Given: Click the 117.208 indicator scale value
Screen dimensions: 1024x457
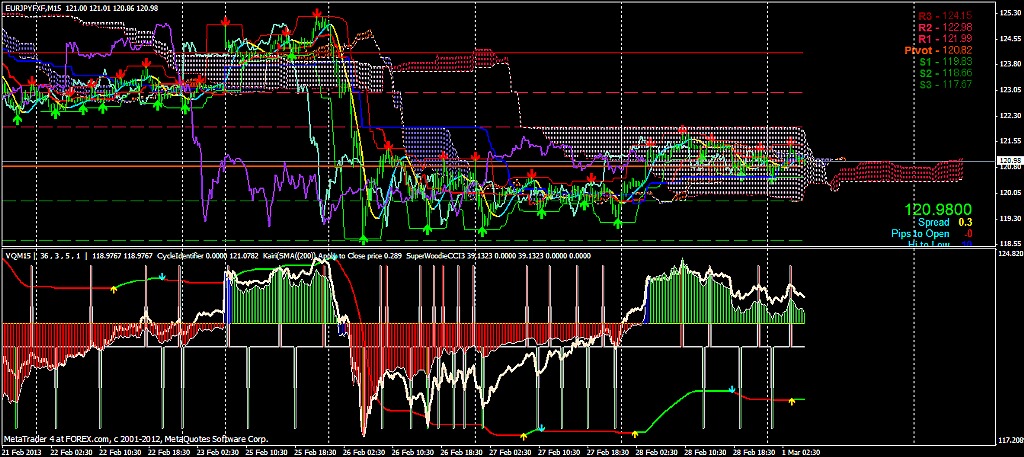Looking at the screenshot, I should [x=1009, y=439].
